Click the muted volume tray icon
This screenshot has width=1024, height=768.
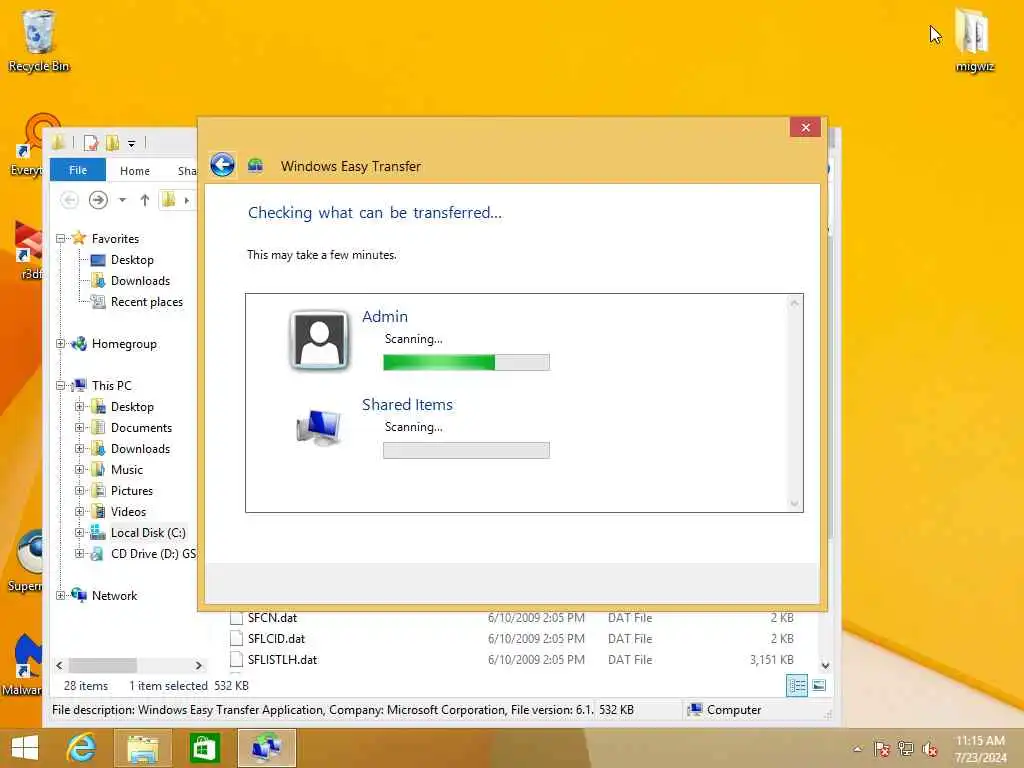pos(929,749)
